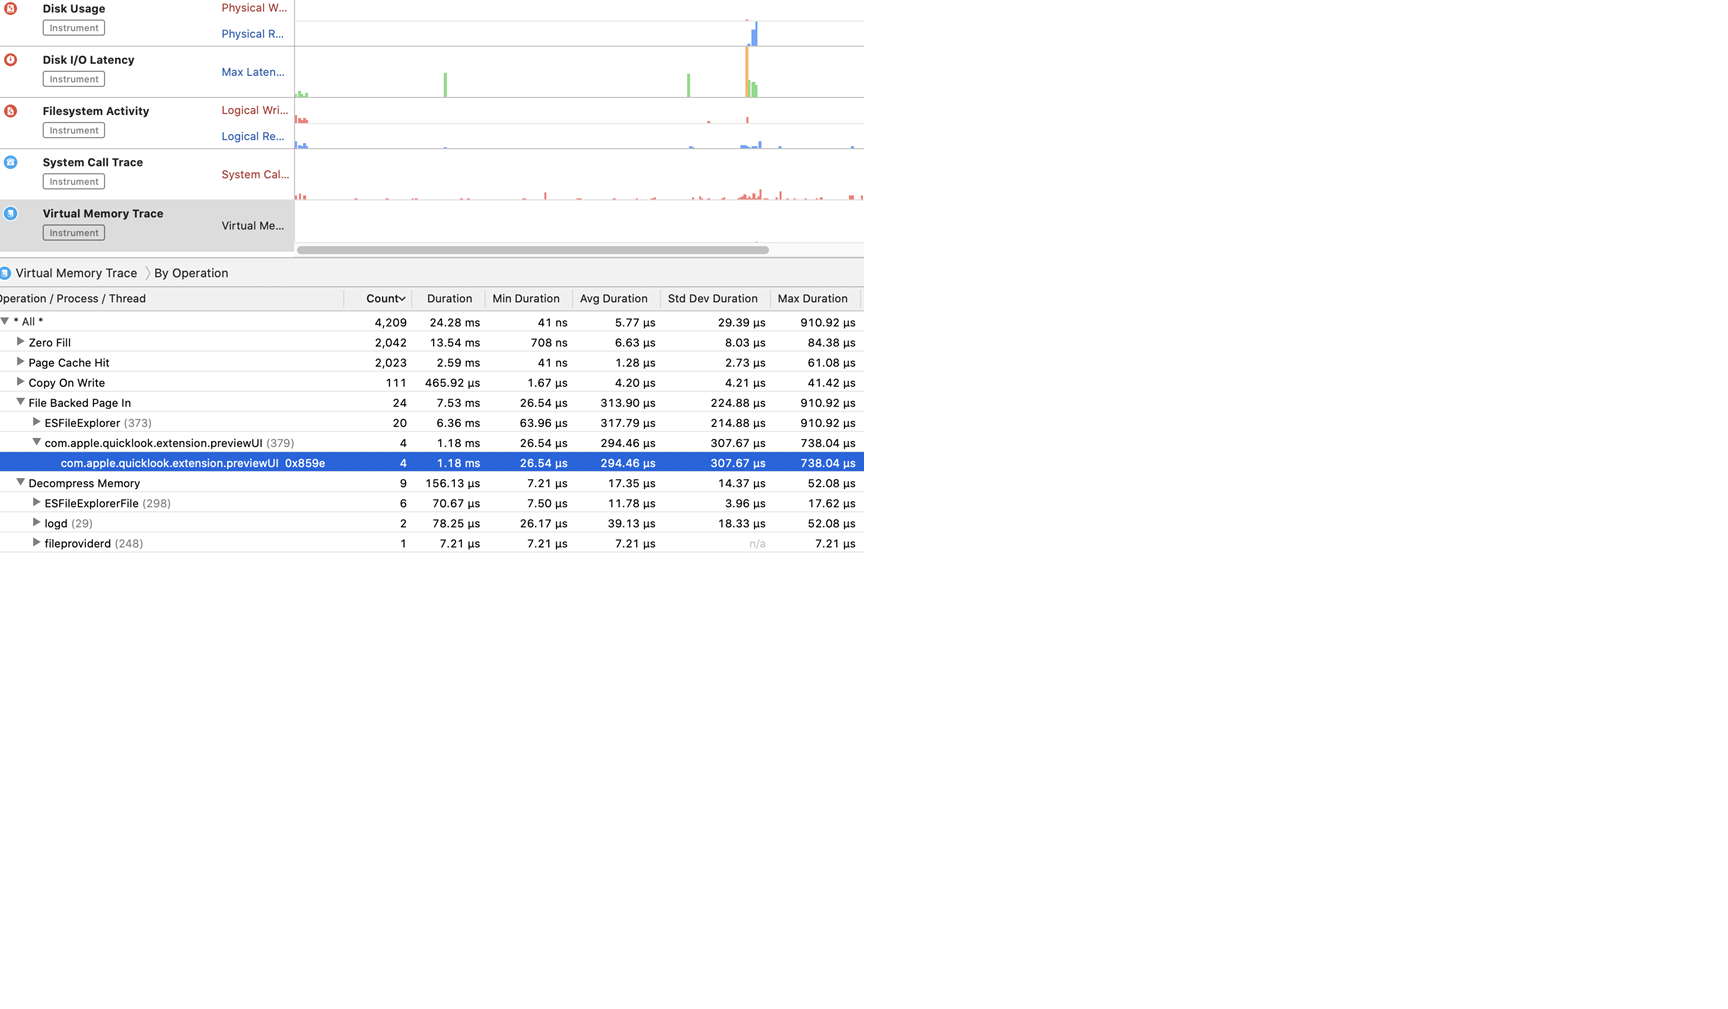Viewport: 1728px width, 1009px height.
Task: Sort by the Count column header
Action: point(384,299)
